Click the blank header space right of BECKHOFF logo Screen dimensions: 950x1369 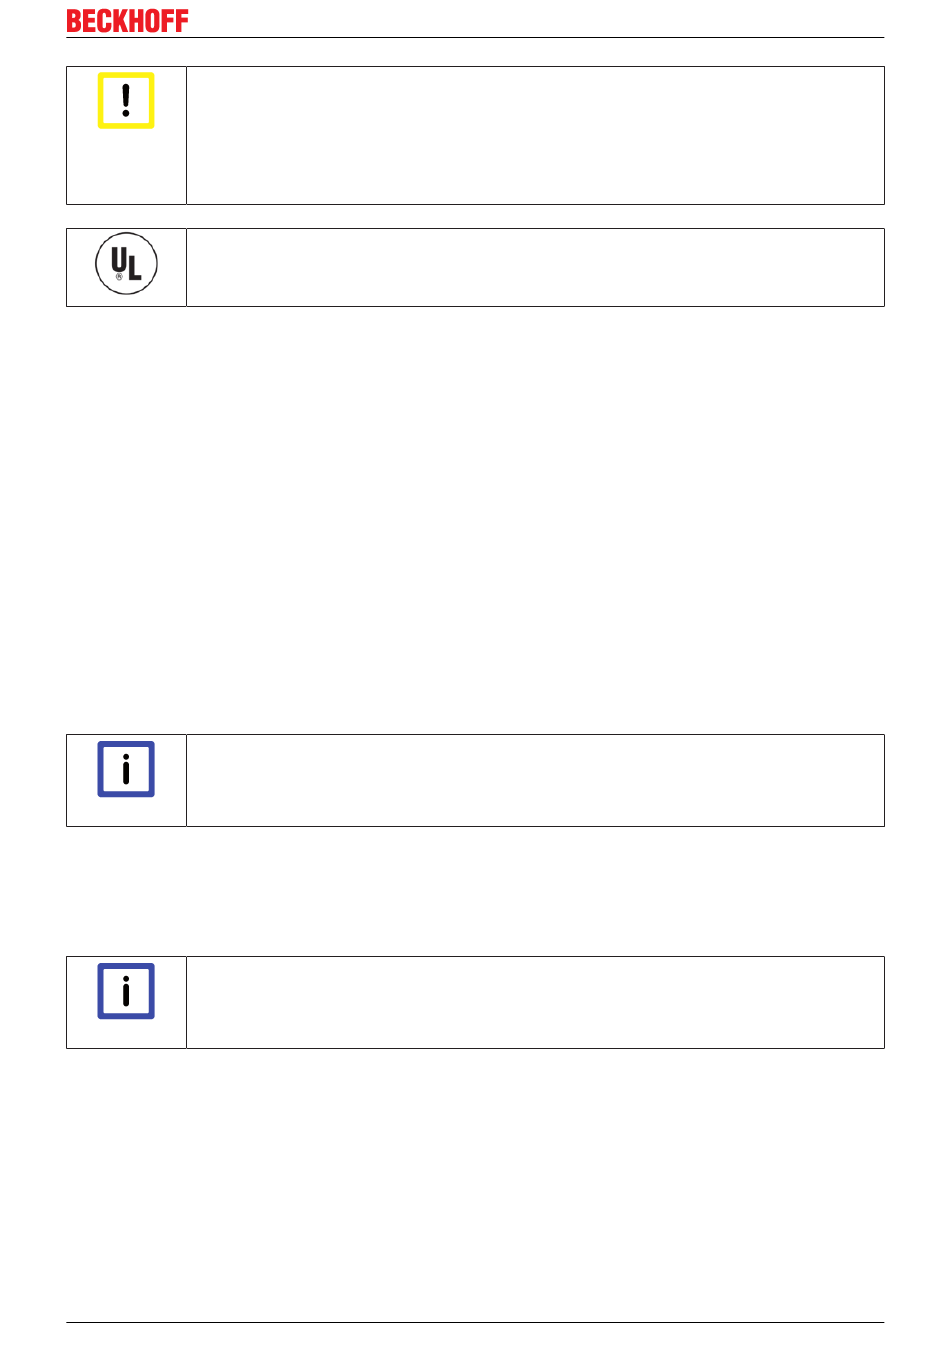click(540, 20)
